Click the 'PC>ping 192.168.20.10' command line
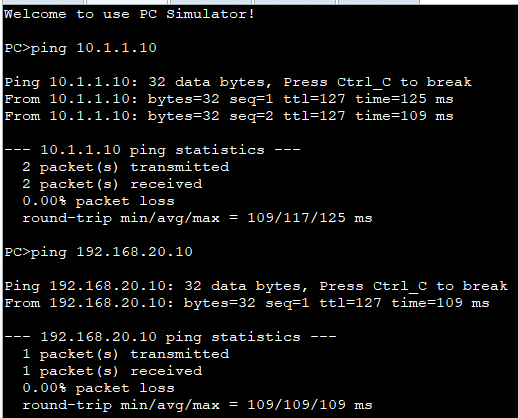The image size is (518, 418). point(98,252)
